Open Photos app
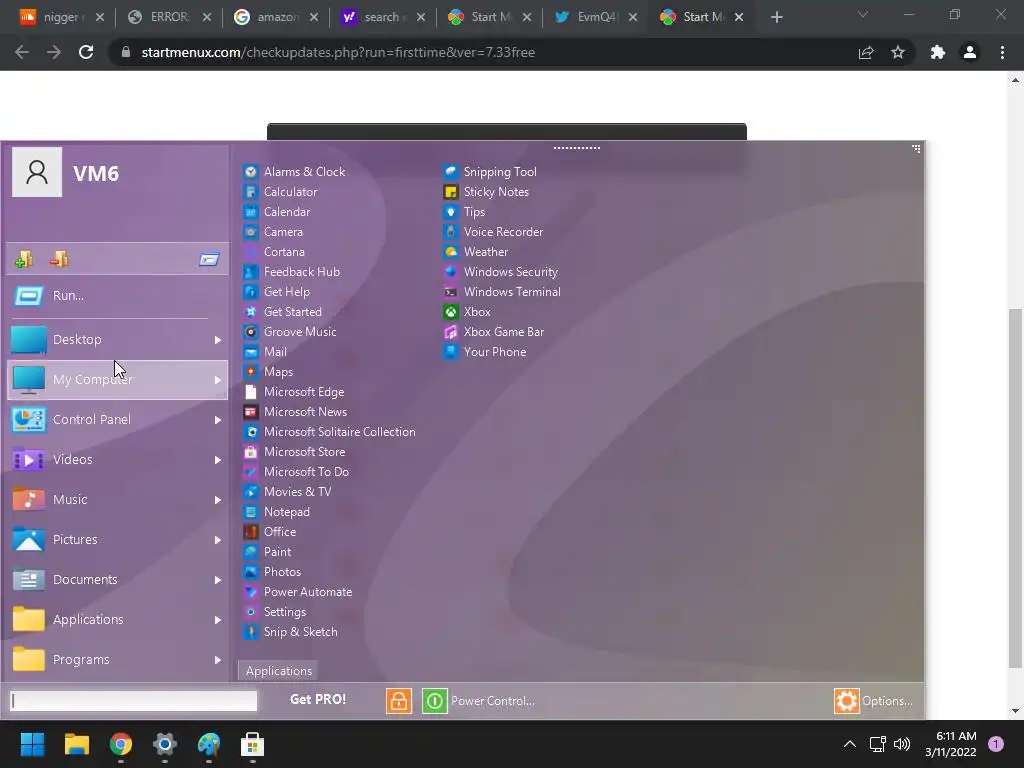The height and width of the screenshot is (768, 1024). coord(272,572)
